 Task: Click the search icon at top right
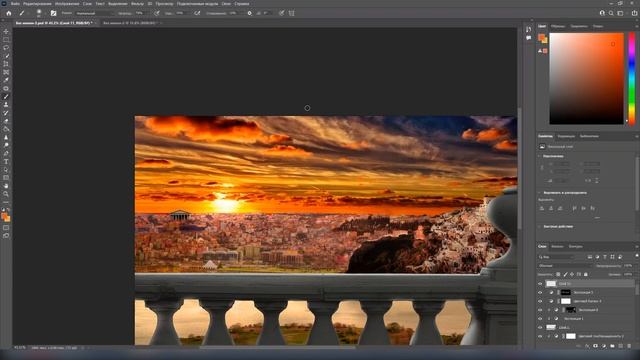pos(611,13)
